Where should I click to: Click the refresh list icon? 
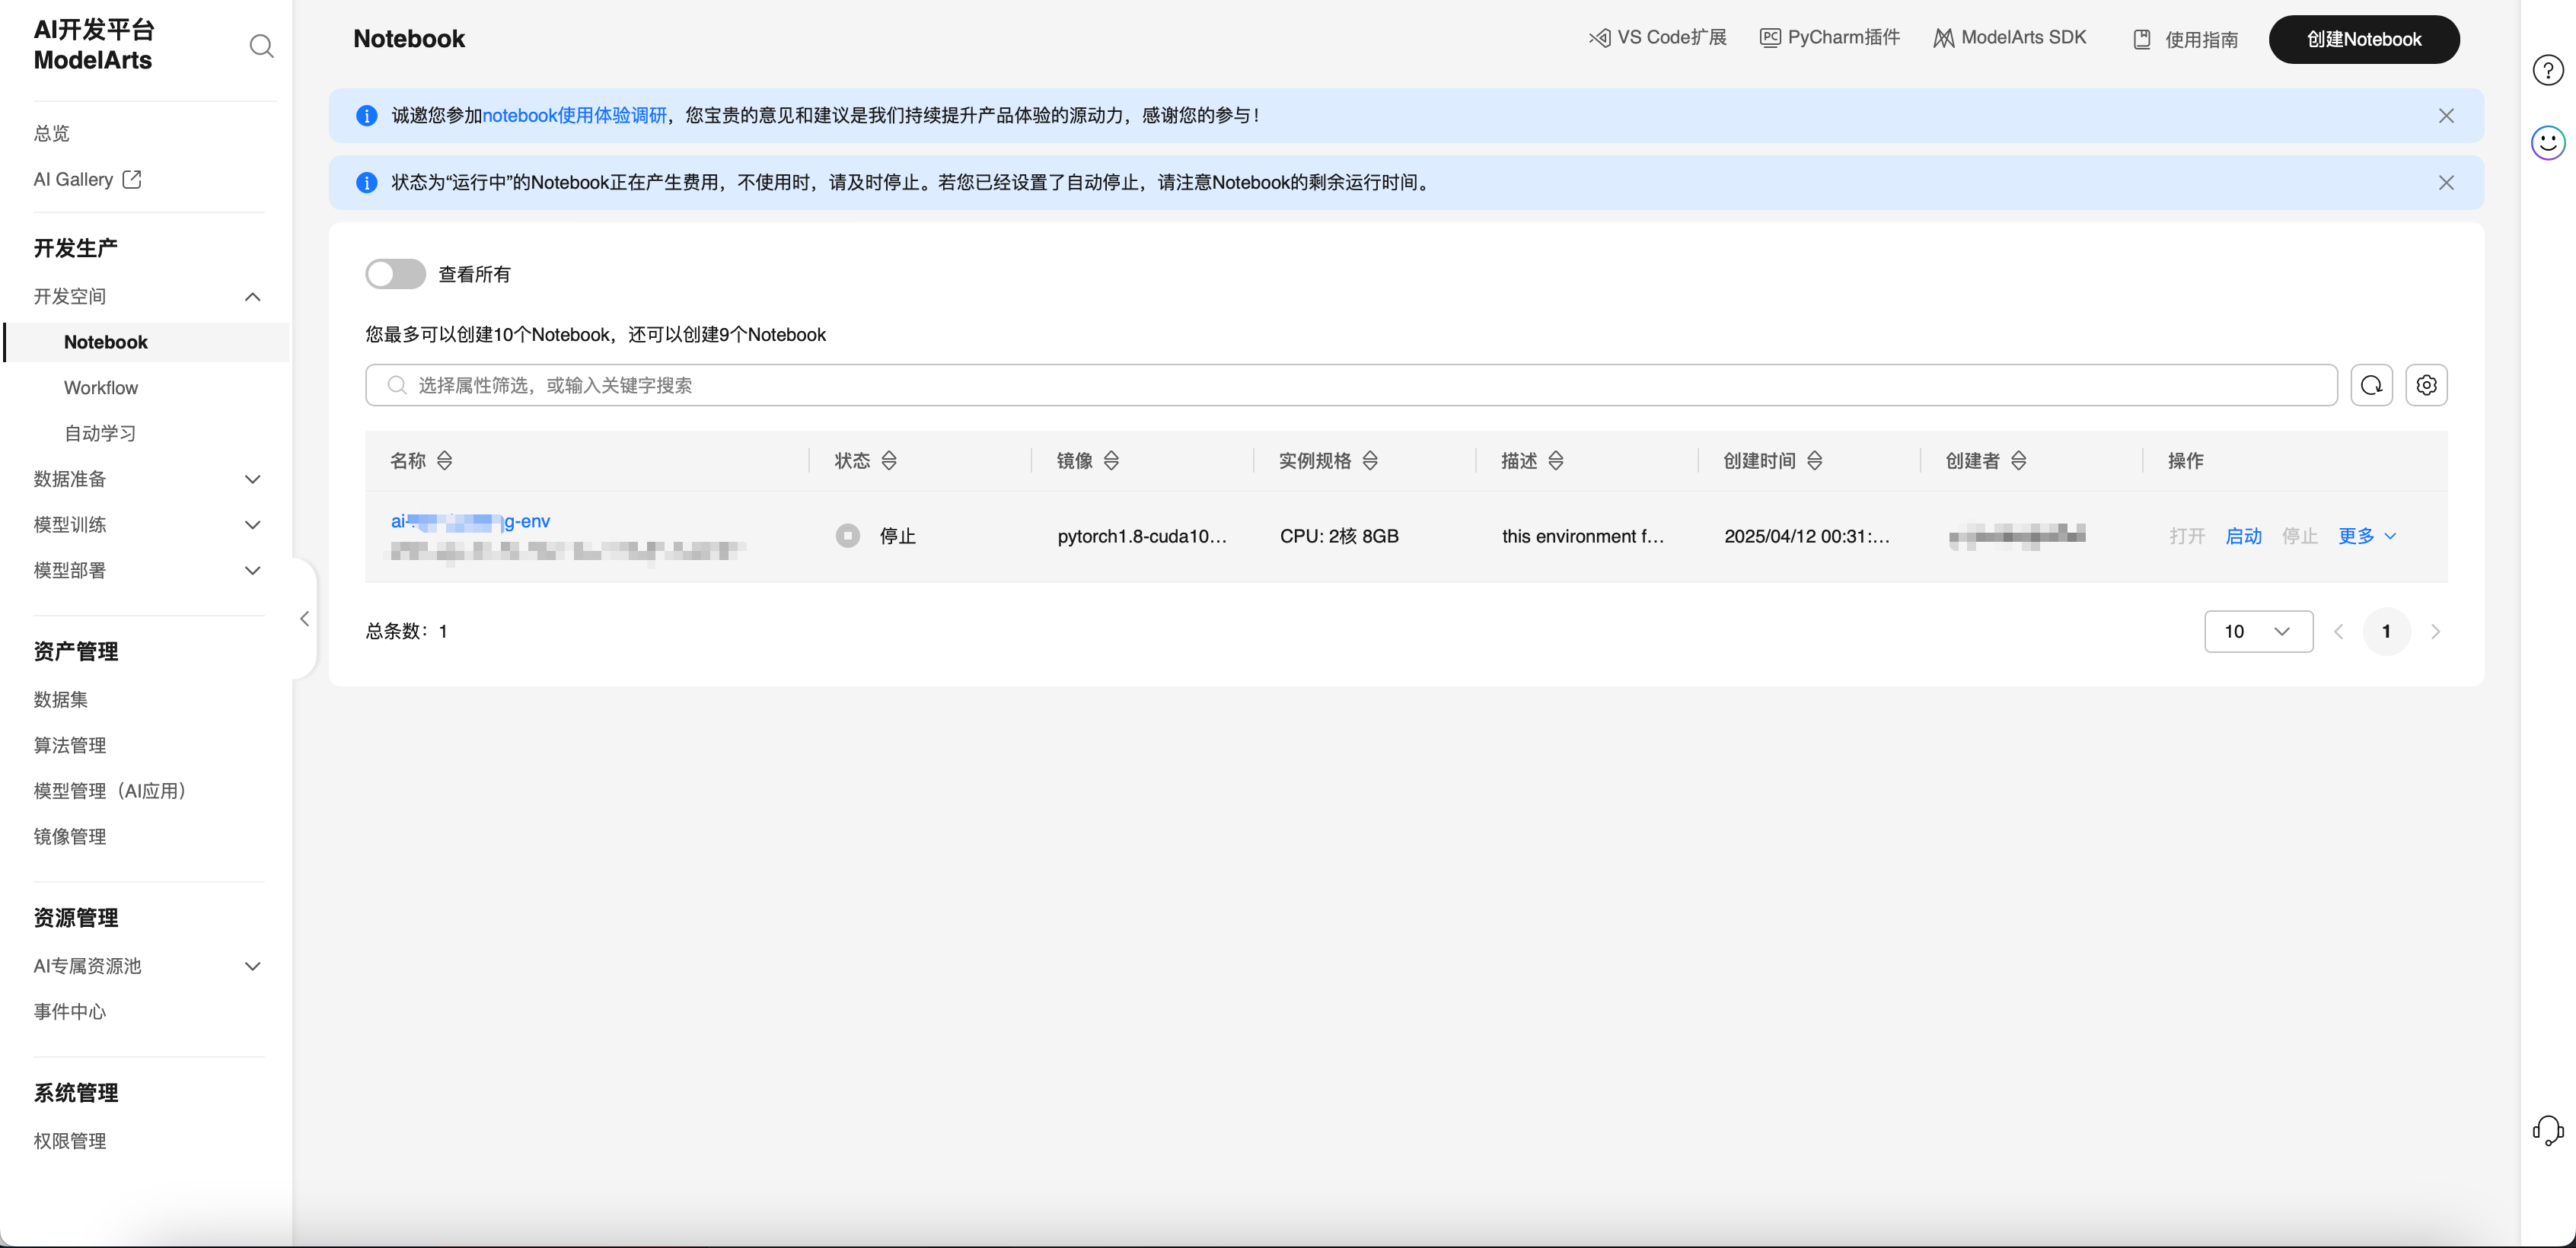click(2371, 385)
